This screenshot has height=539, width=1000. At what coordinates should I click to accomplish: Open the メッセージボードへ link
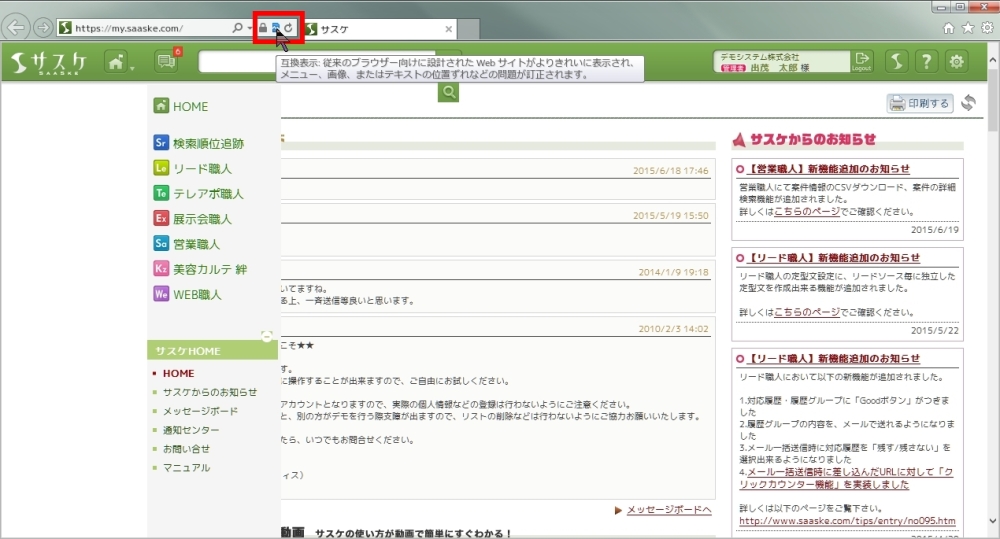point(668,510)
